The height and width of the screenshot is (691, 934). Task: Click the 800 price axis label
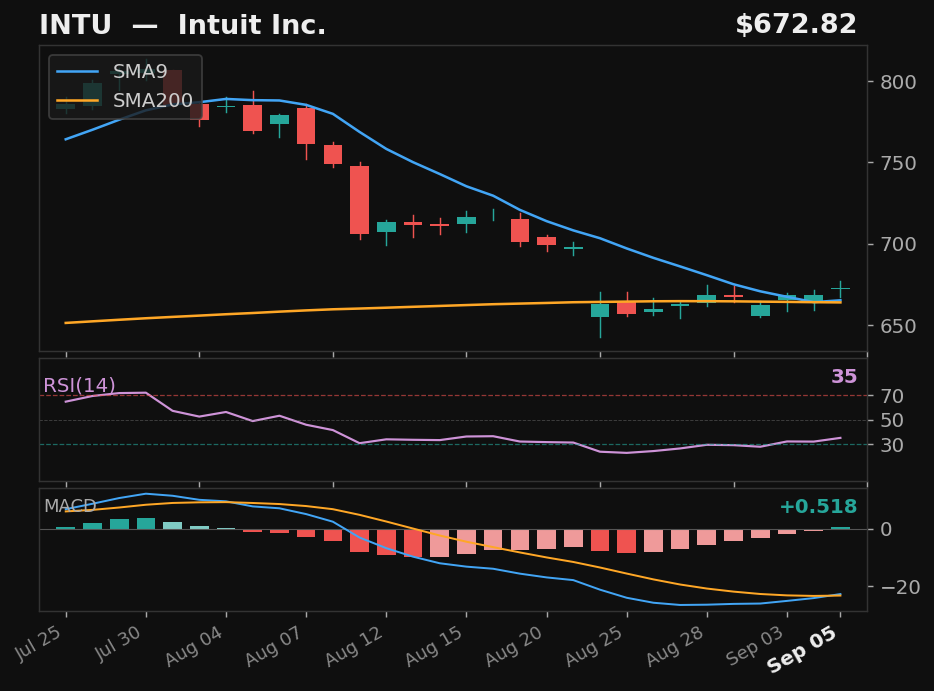click(x=898, y=82)
